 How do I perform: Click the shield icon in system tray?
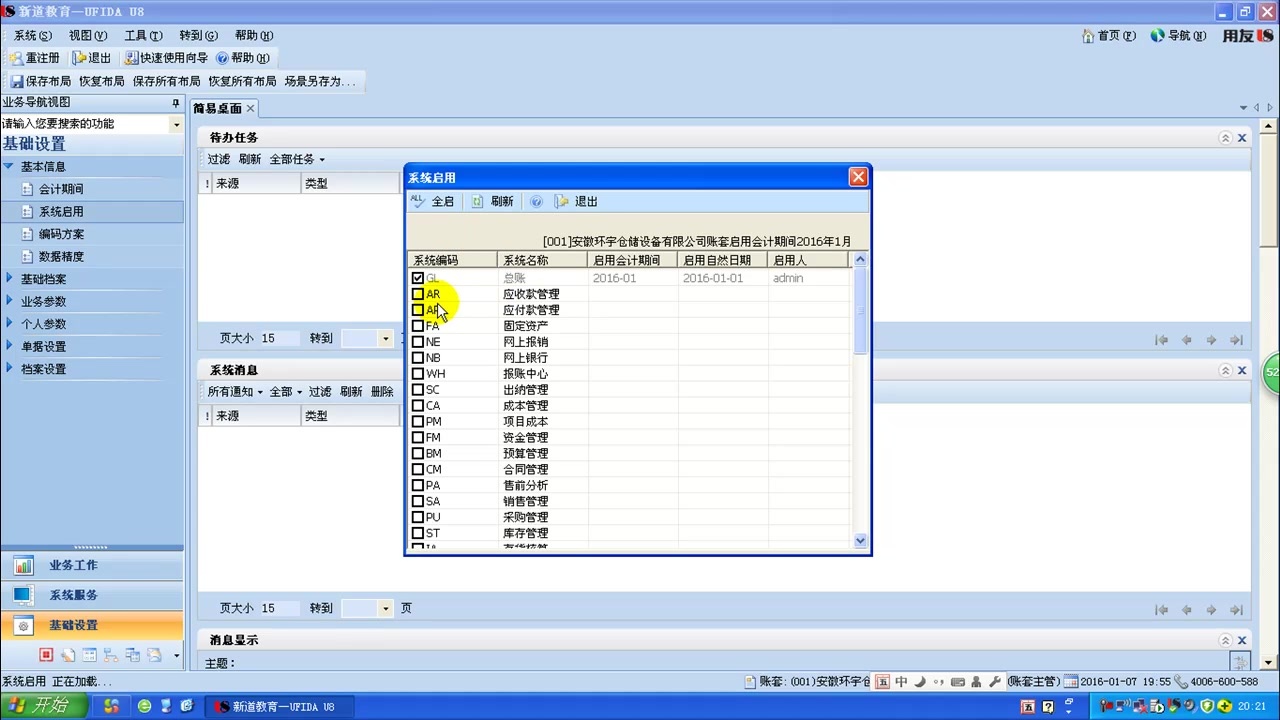1207,706
